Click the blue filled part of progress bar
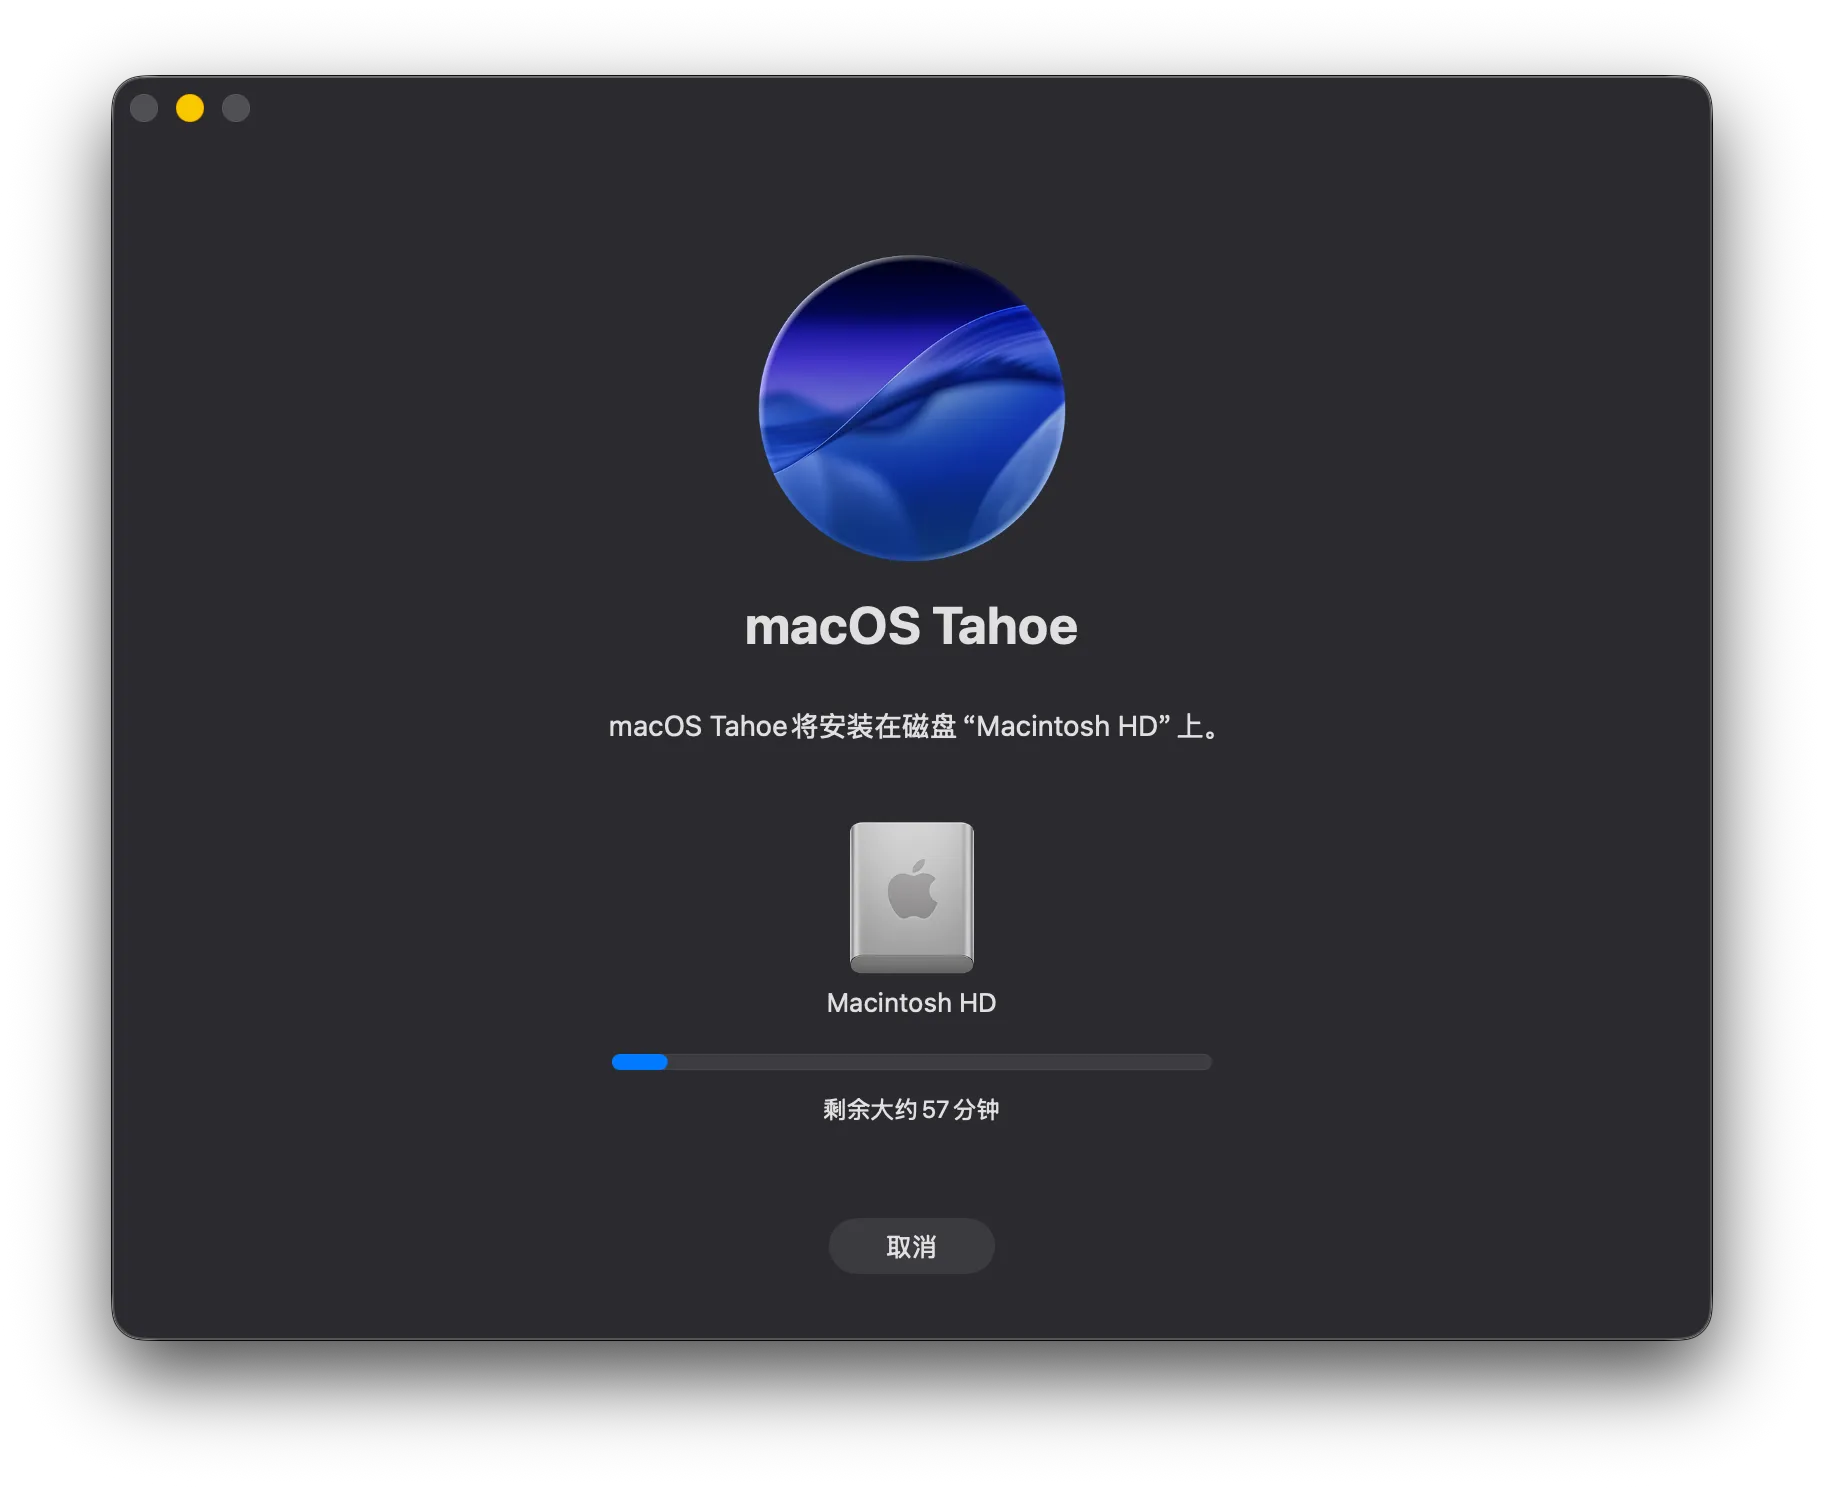 point(639,1062)
